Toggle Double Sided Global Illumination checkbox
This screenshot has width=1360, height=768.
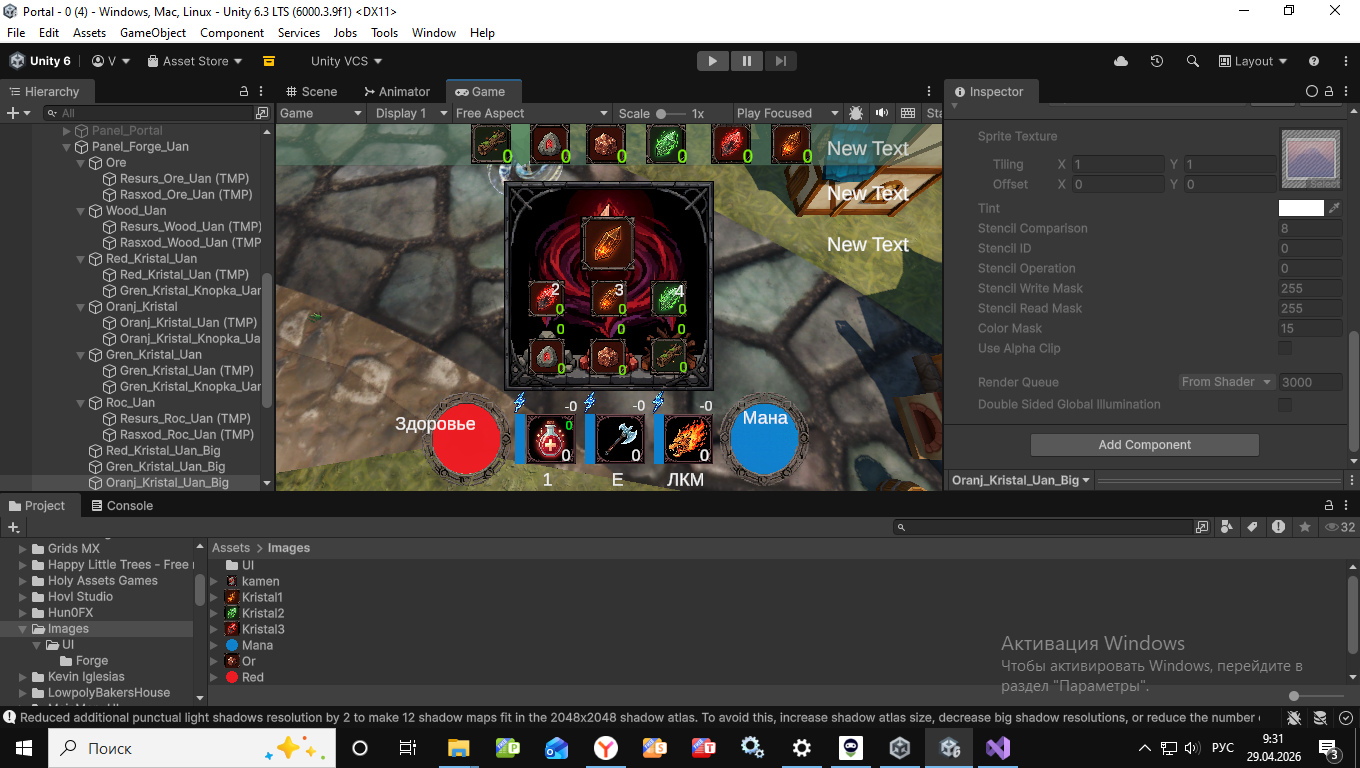coord(1285,404)
